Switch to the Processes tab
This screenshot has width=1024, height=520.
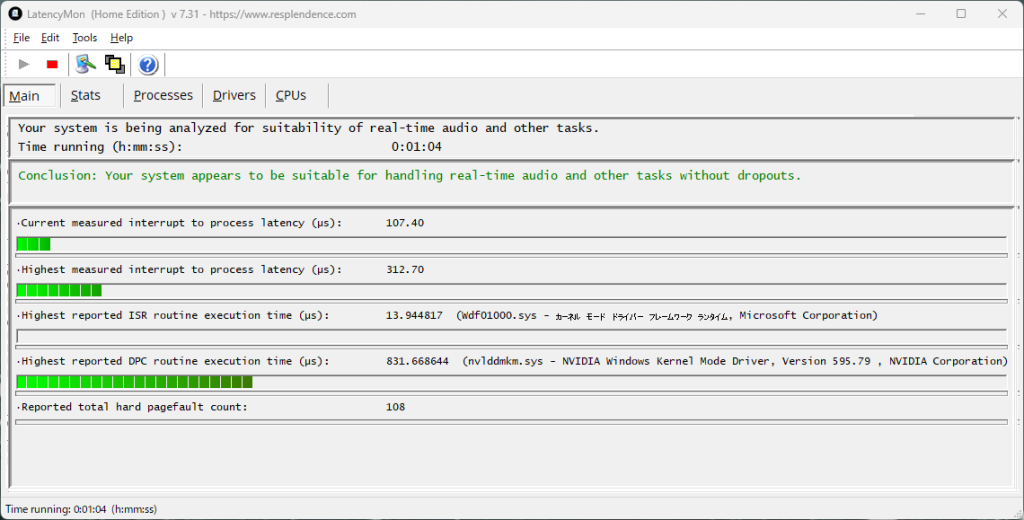[x=163, y=96]
